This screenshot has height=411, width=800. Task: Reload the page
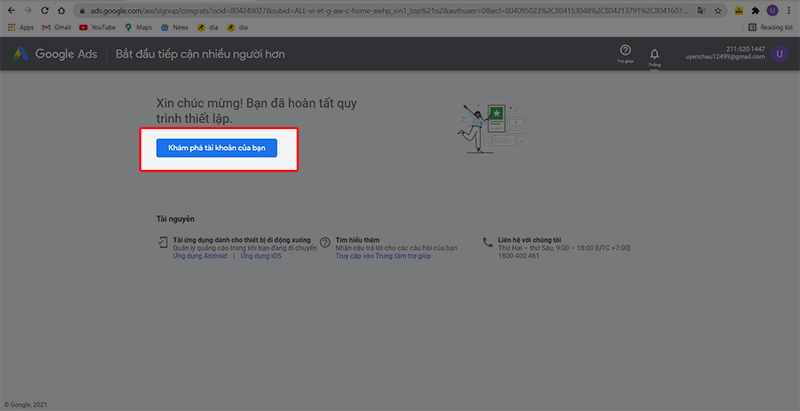pos(42,10)
